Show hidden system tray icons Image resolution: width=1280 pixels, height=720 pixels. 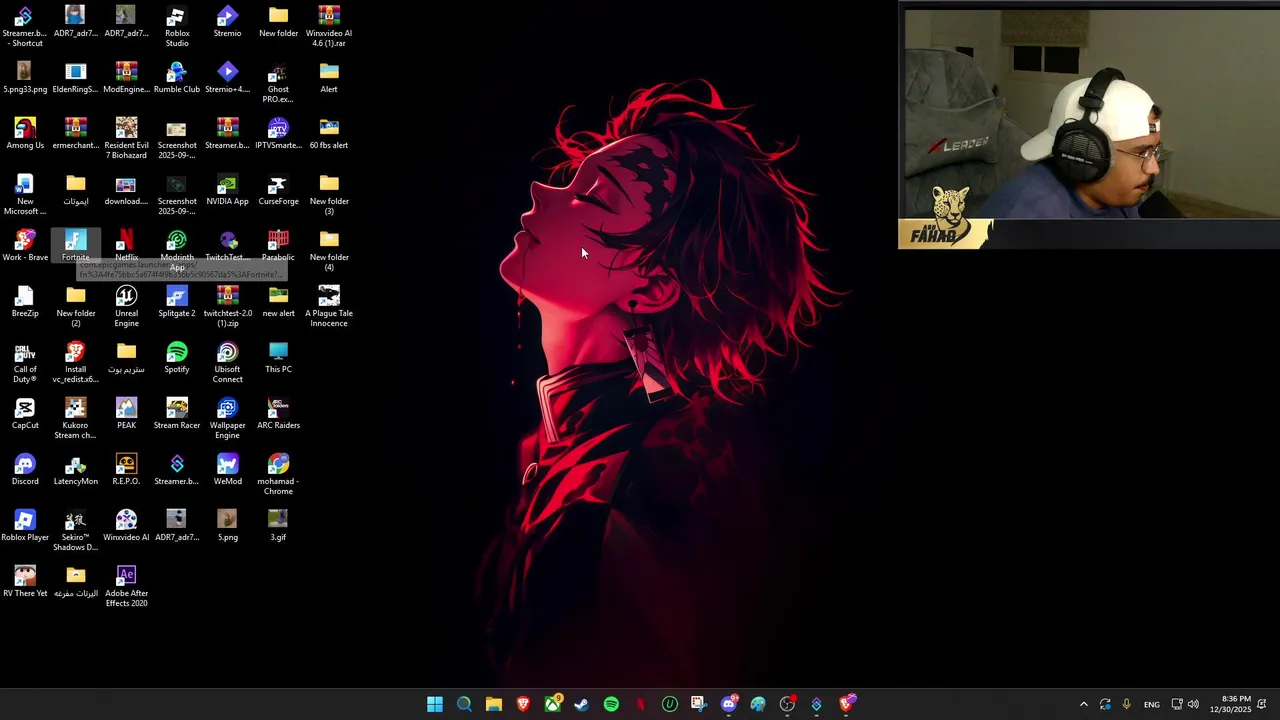pos(1083,705)
